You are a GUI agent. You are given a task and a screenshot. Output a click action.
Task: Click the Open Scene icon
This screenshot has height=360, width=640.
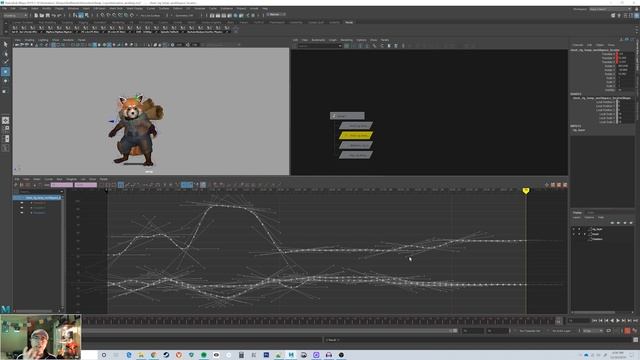[x=42, y=16]
